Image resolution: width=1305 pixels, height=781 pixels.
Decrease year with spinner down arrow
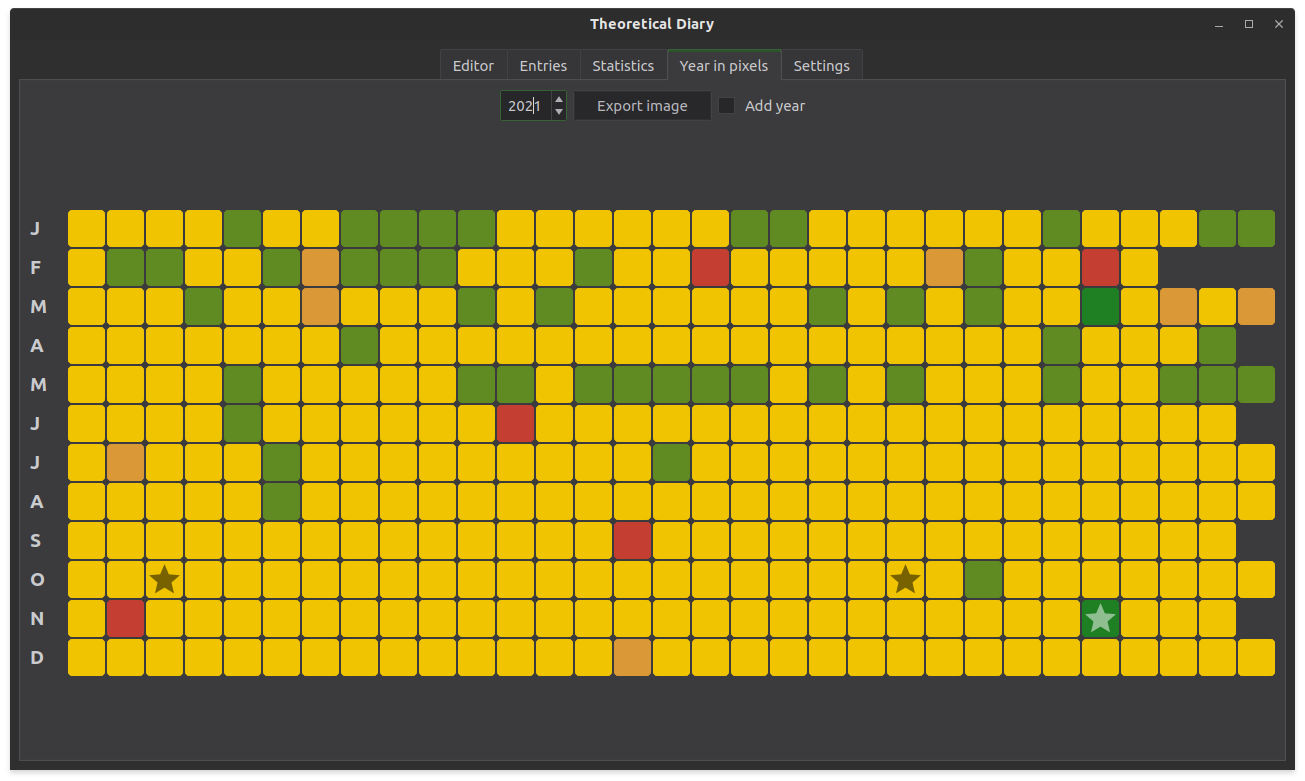click(x=559, y=112)
